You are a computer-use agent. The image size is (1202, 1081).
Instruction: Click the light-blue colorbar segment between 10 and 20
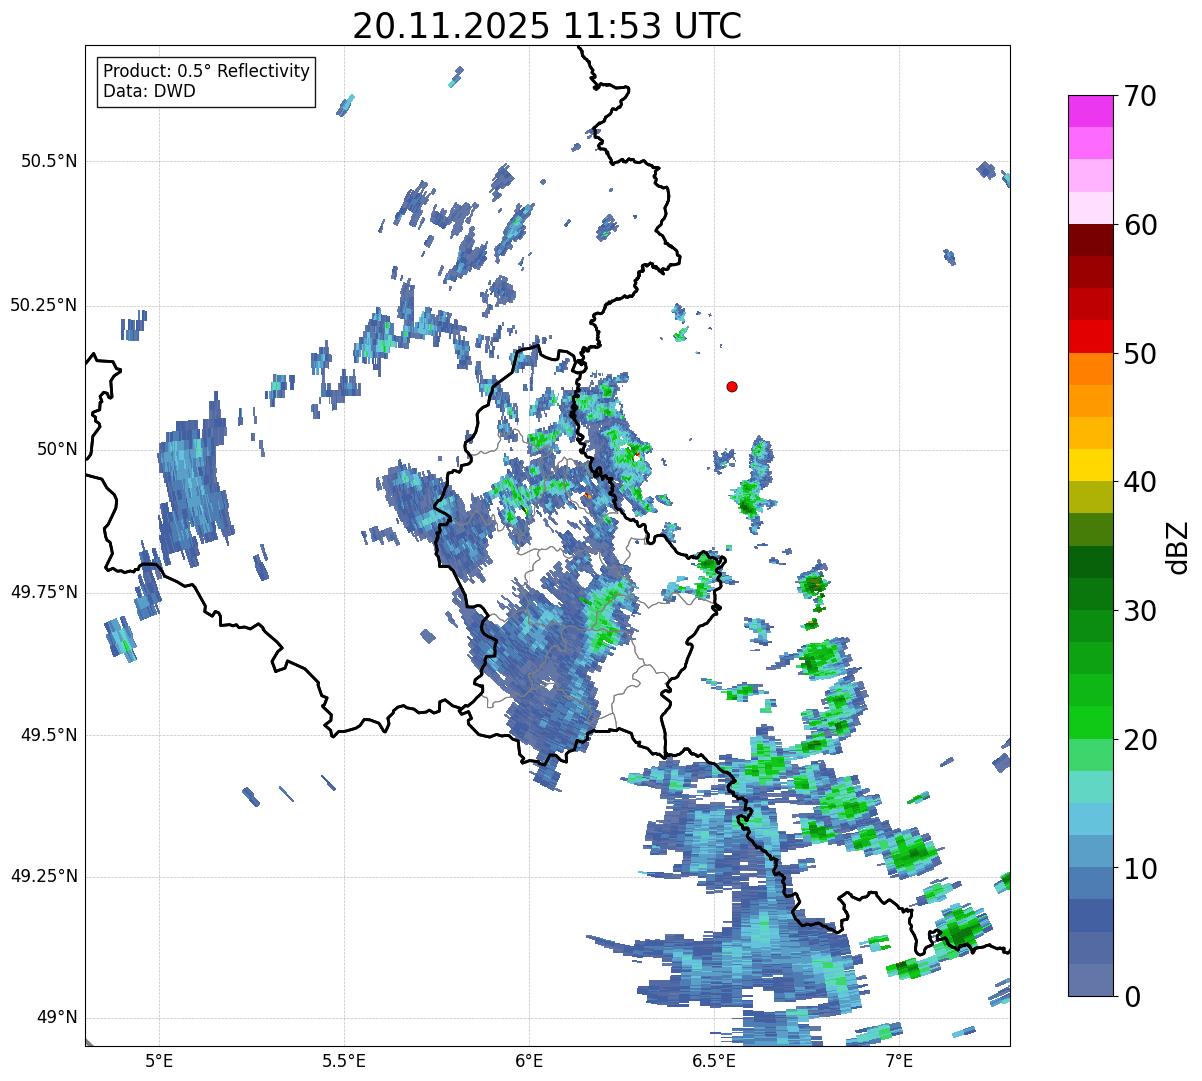[x=1090, y=819]
